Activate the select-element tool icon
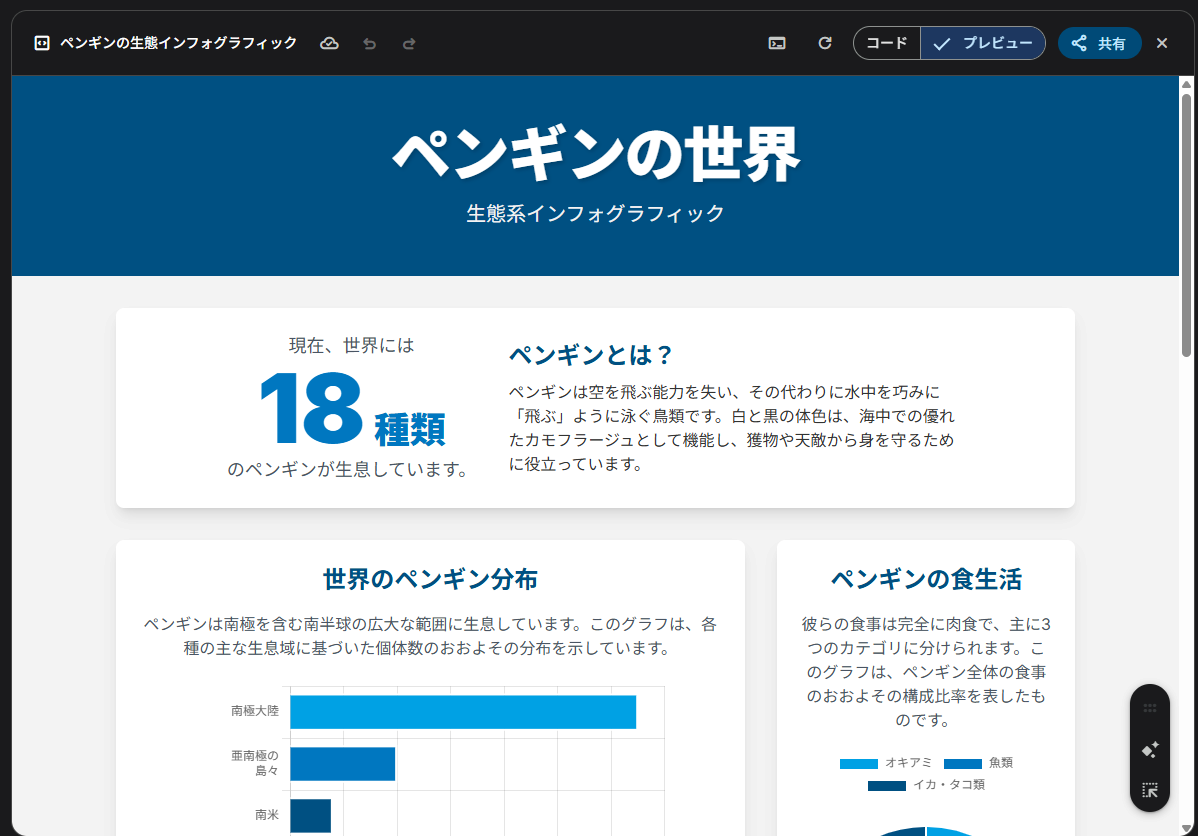Viewport: 1198px width, 836px height. tap(1149, 790)
